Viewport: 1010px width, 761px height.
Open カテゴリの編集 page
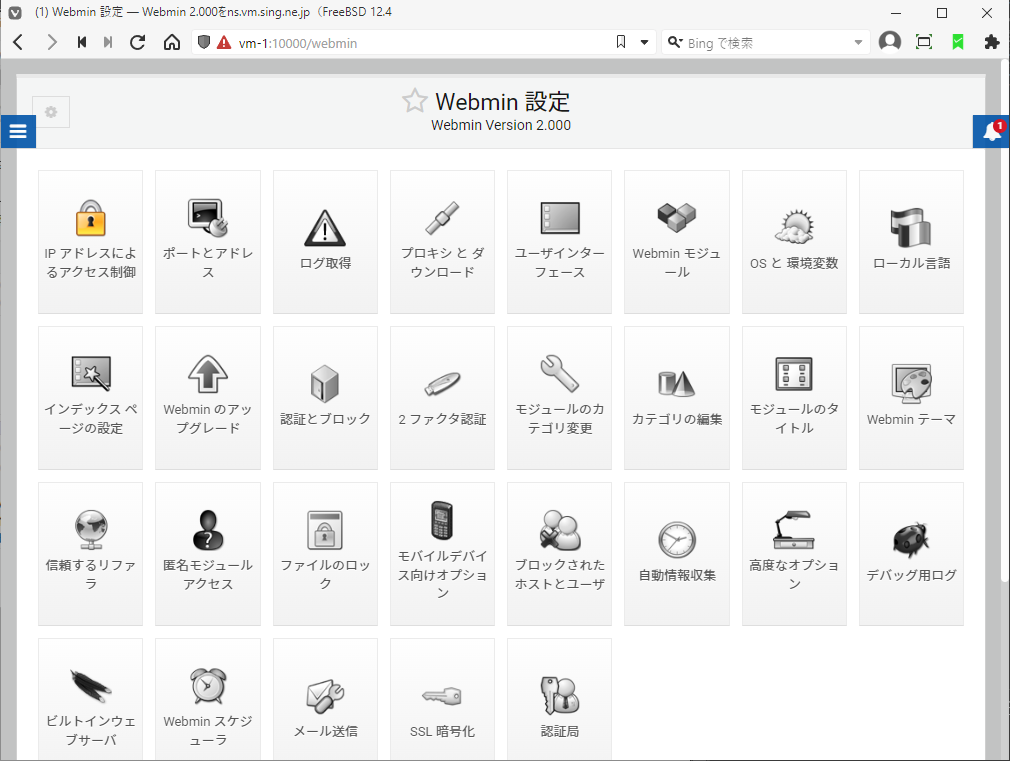[677, 398]
